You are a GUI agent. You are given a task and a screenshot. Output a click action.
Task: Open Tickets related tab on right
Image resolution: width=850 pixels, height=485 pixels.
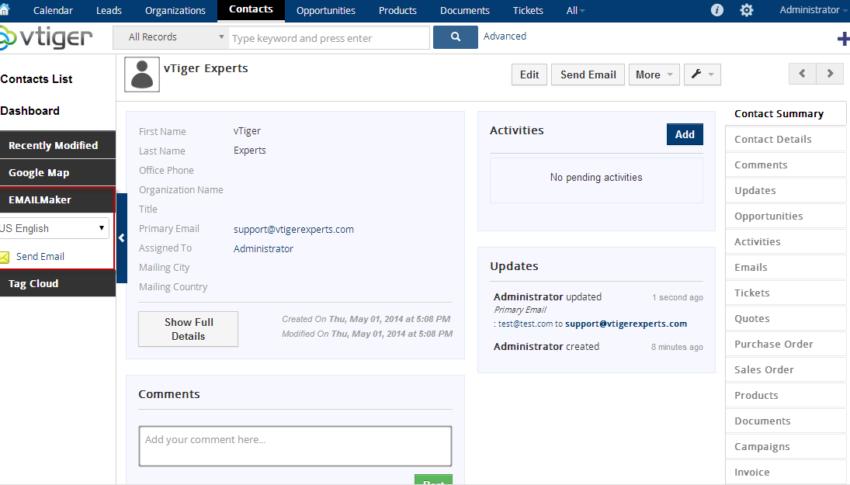click(785, 293)
